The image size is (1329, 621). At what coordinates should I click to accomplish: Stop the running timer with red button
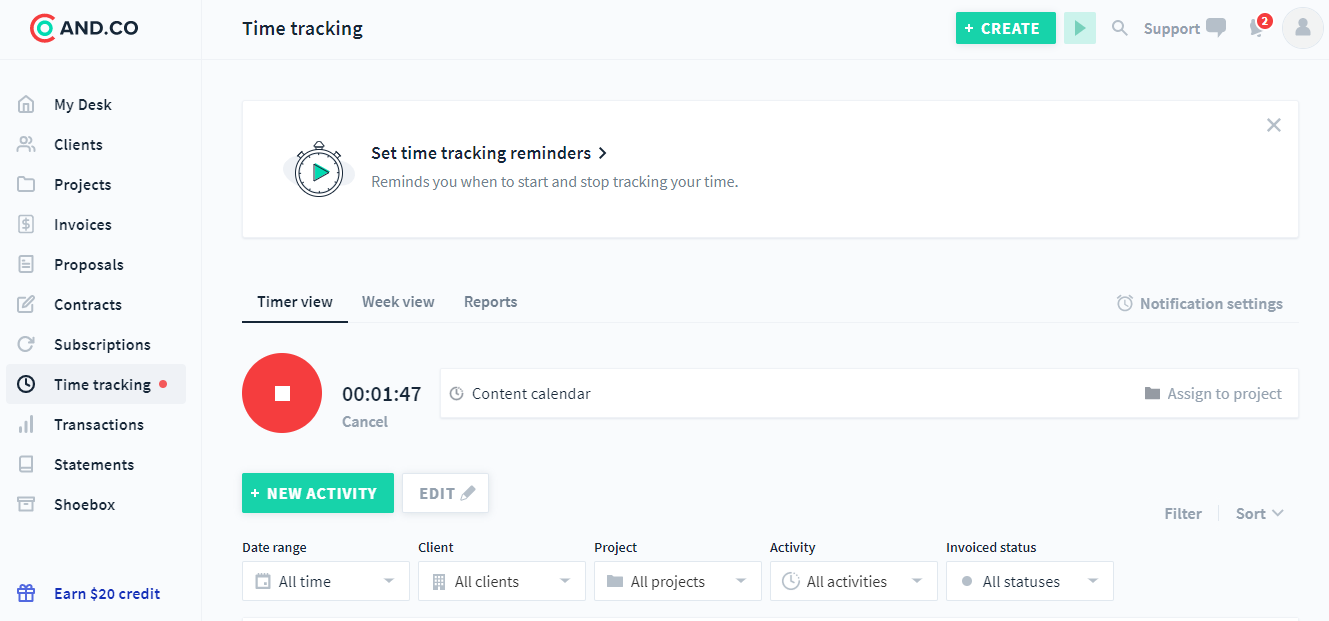point(282,393)
